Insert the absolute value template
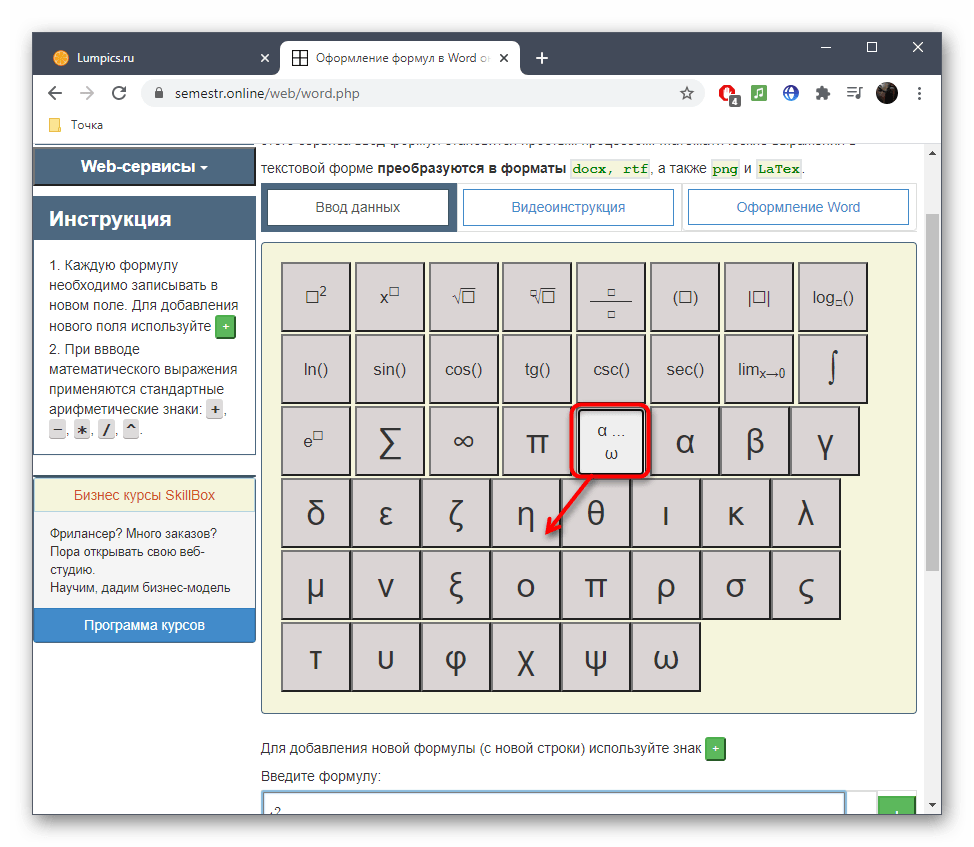 point(758,297)
